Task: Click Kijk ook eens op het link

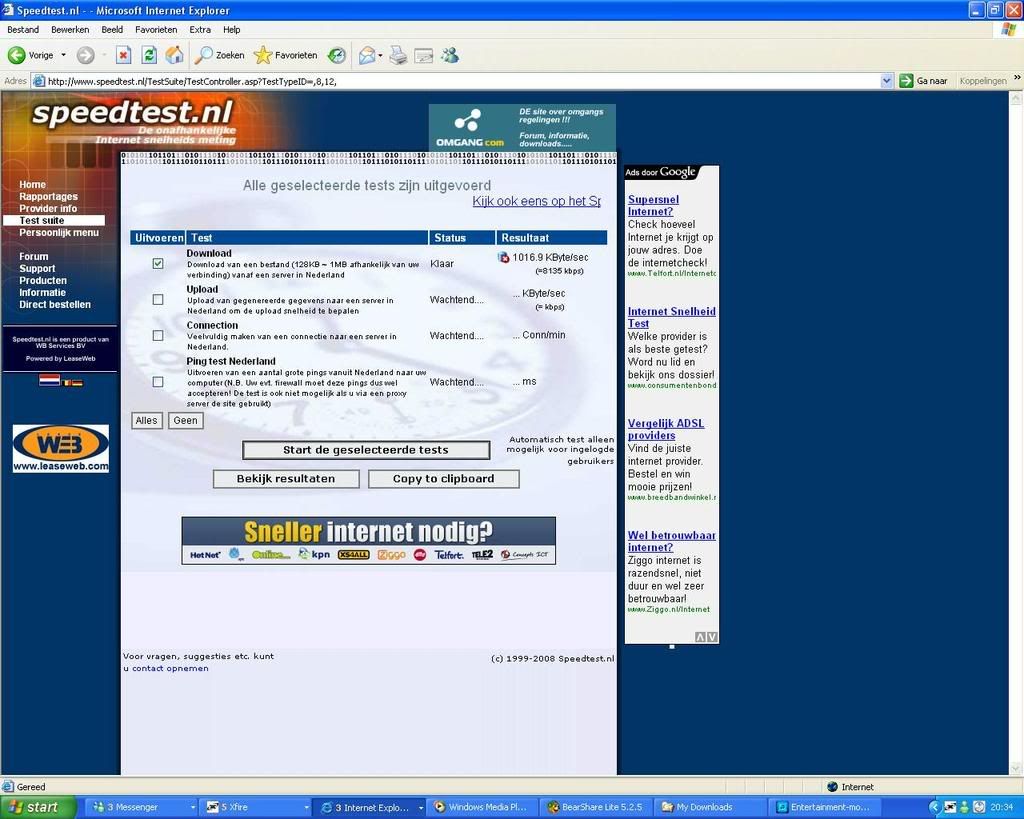Action: pyautogui.click(x=536, y=201)
